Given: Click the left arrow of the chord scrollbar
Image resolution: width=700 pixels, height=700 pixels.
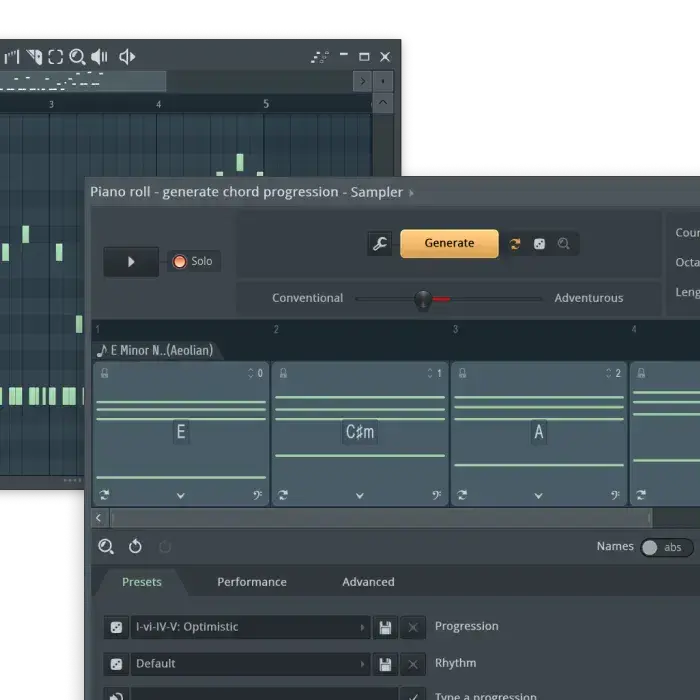Looking at the screenshot, I should coord(99,518).
